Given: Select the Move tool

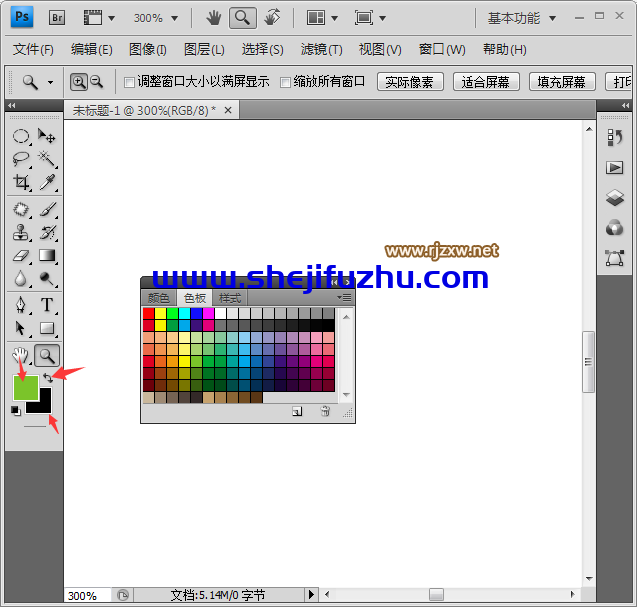Looking at the screenshot, I should [x=47, y=136].
